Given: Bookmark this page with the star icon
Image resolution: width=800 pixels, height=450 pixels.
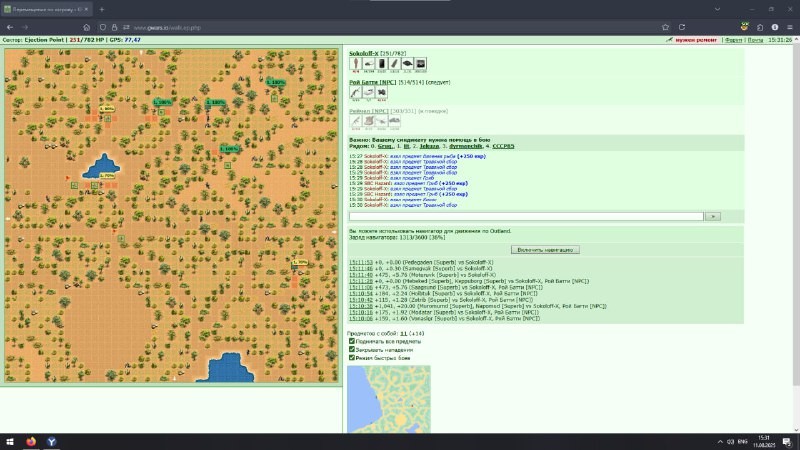Looking at the screenshot, I should coord(665,27).
